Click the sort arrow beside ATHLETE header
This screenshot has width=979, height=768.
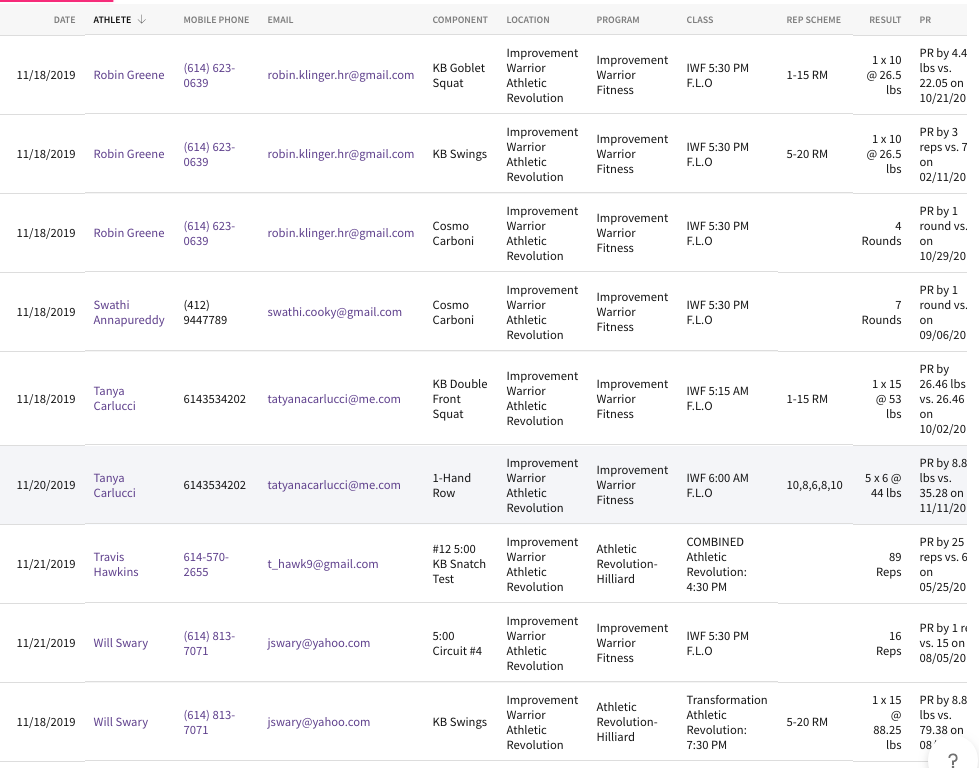coord(142,19)
